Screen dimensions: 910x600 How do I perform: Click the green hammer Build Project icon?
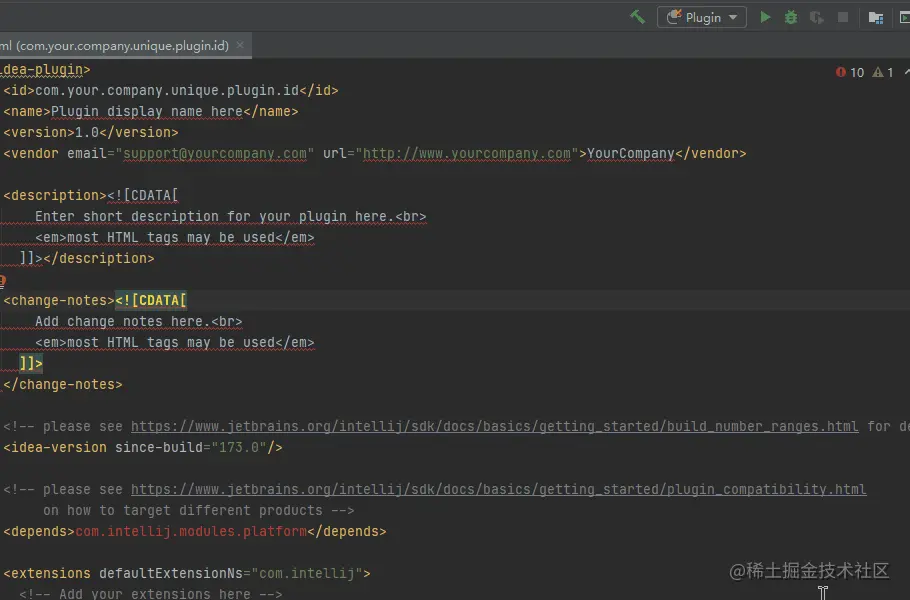[x=637, y=17]
